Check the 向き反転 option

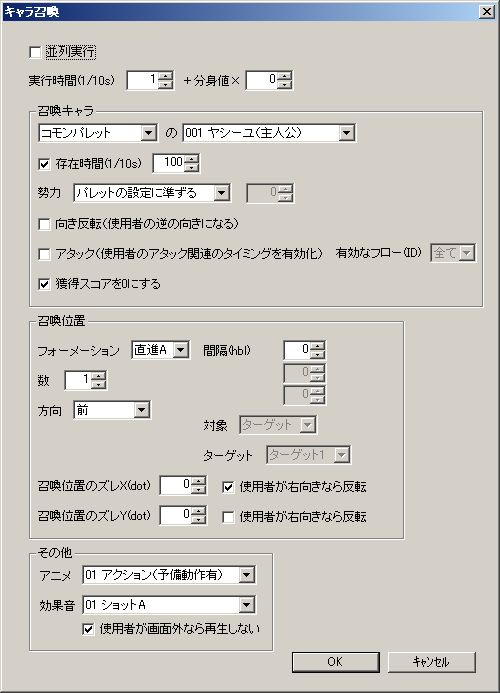click(44, 224)
